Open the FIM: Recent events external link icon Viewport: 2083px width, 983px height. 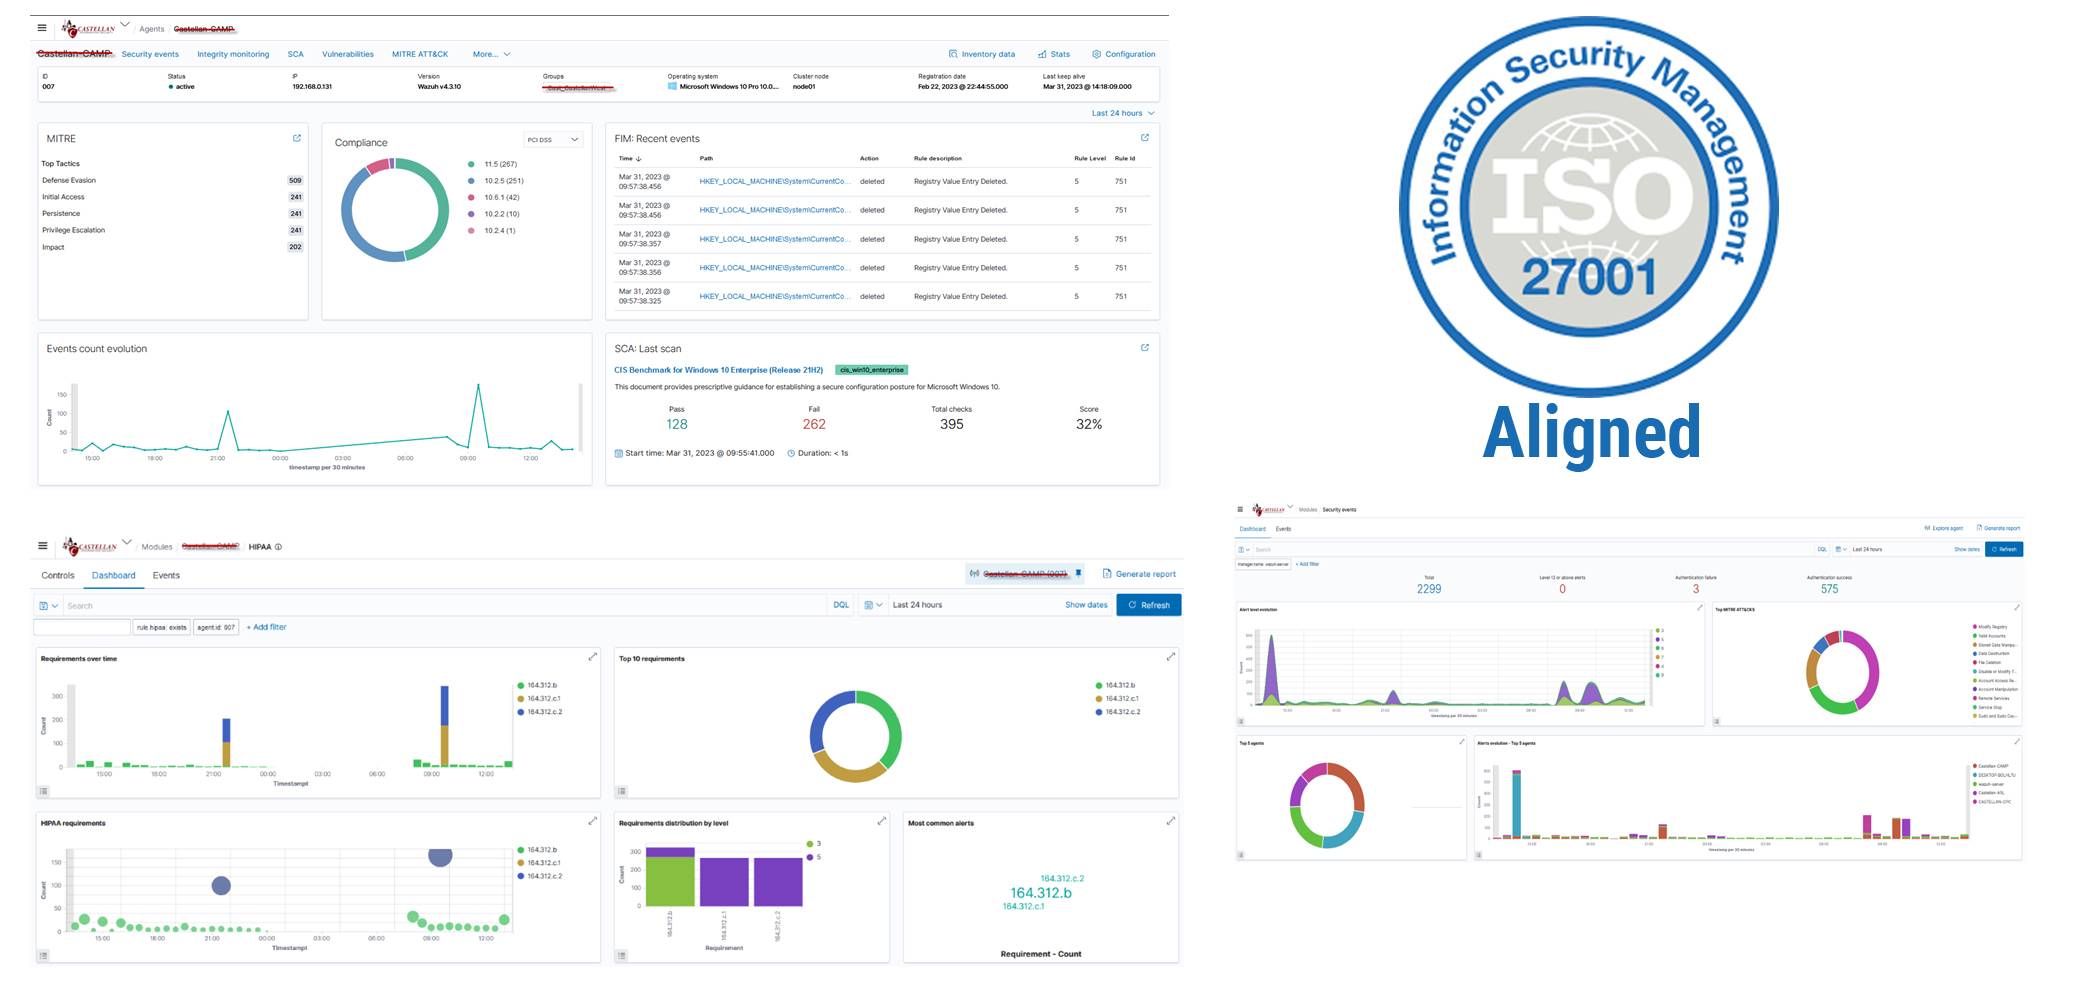tap(1145, 138)
